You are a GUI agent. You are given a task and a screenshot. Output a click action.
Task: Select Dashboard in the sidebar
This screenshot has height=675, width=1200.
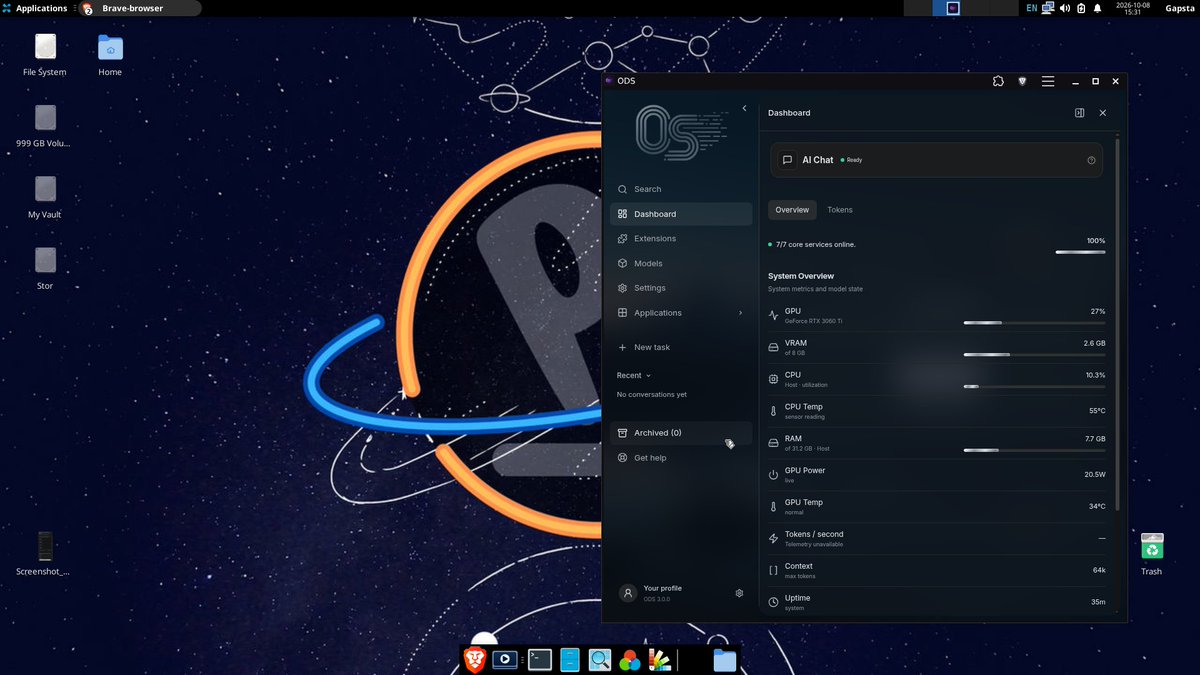click(x=681, y=214)
